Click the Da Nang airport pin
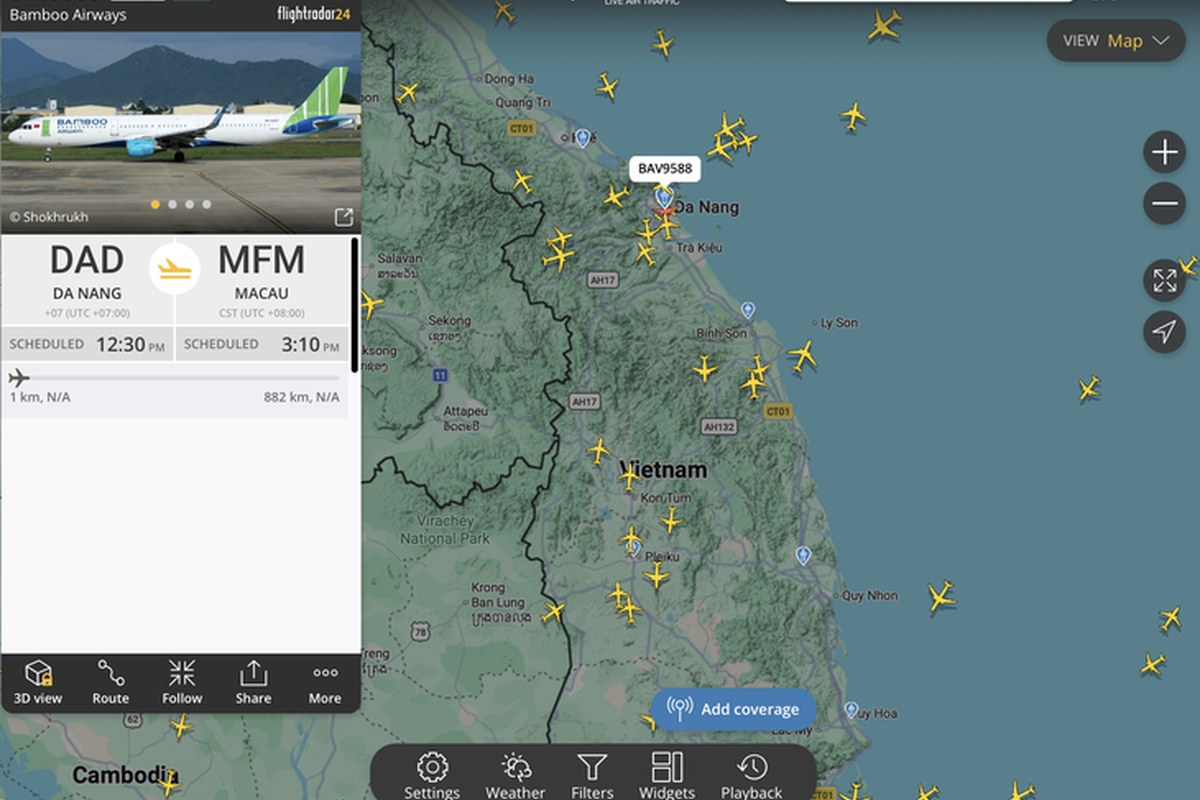1200x800 pixels. pos(664,198)
